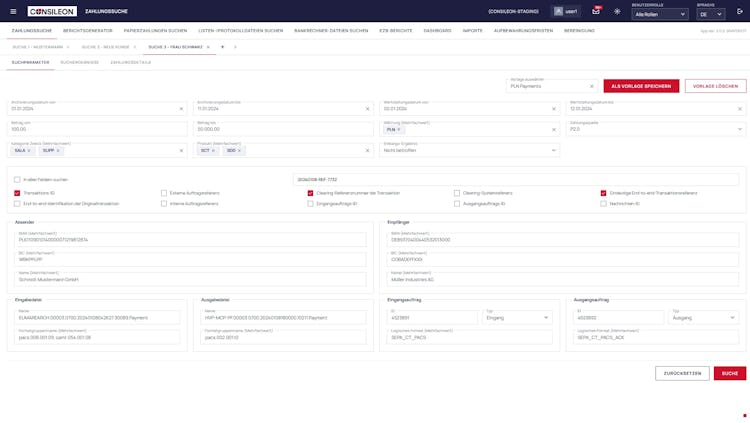Viewport: 750px width, 423px height.
Task: Check End-to-end Identifikation der Originaltransaktion
Action: (x=17, y=204)
